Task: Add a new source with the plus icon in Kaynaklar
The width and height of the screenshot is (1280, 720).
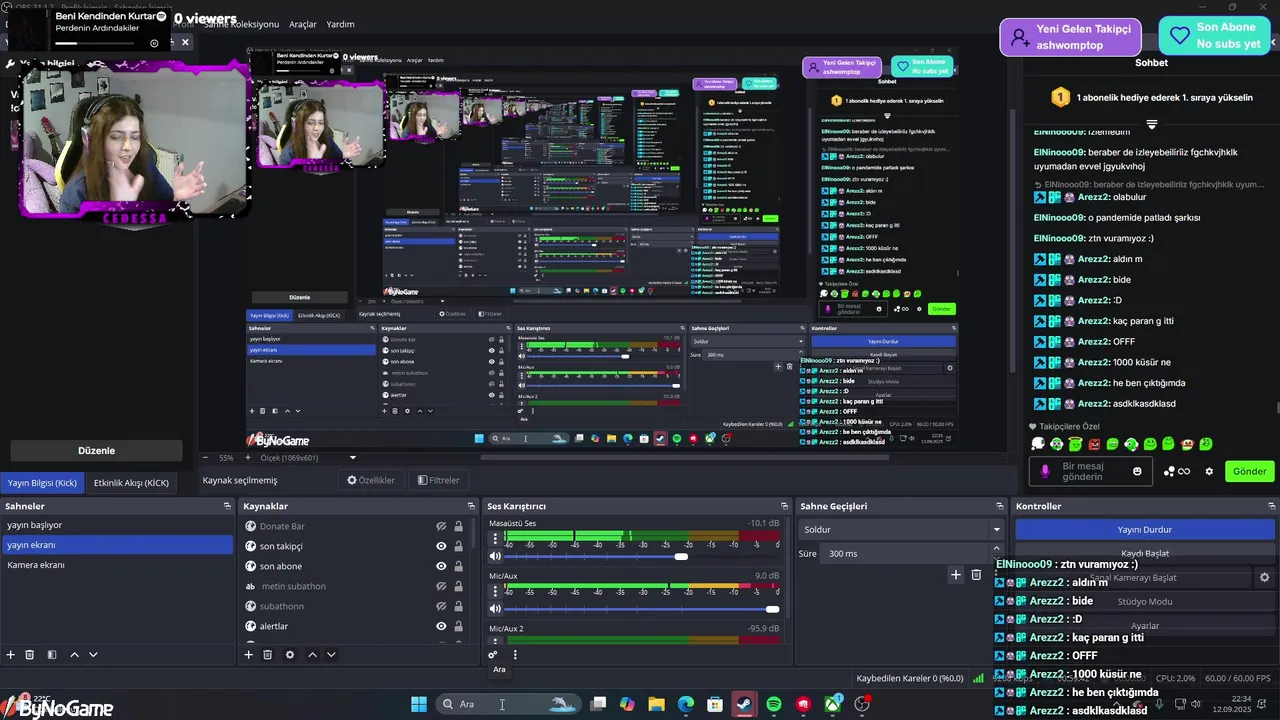Action: (x=249, y=655)
